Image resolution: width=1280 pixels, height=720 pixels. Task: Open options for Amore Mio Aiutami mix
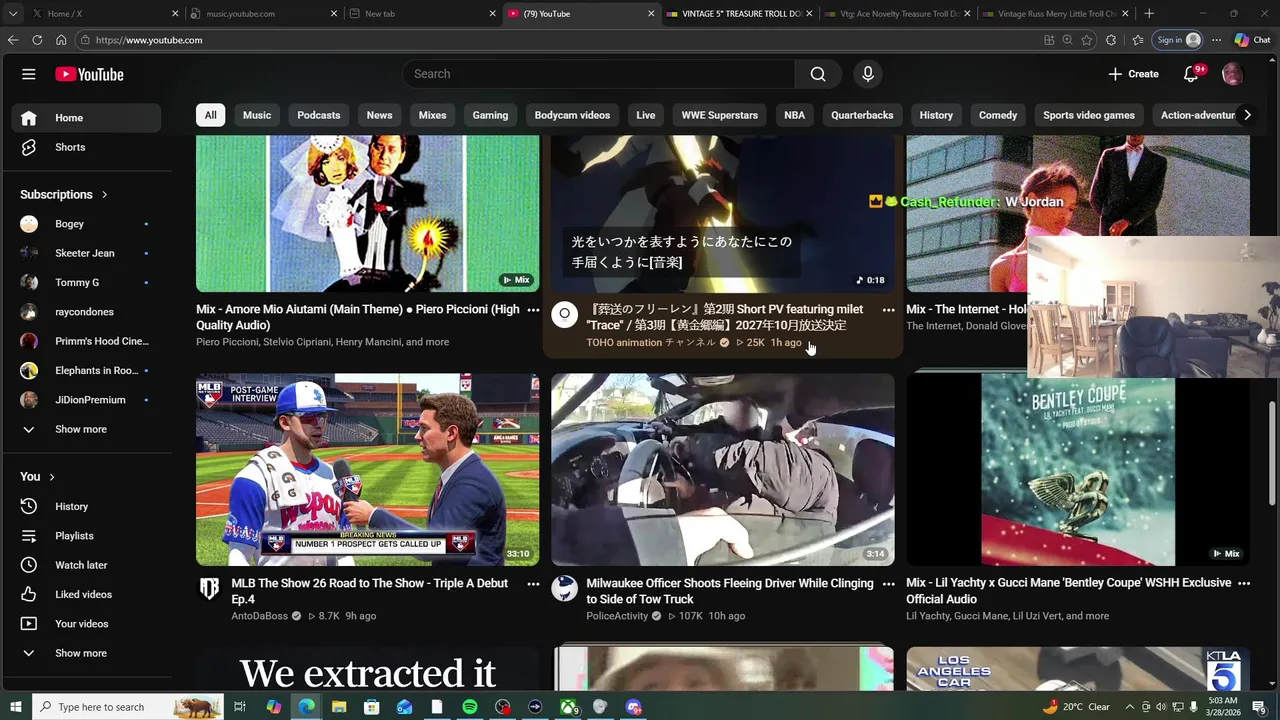533,310
